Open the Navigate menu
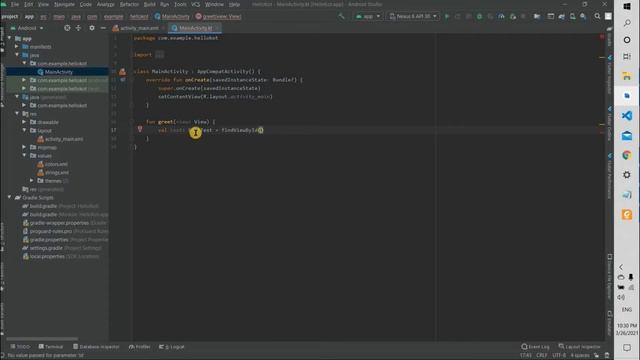 [x=64, y=4]
